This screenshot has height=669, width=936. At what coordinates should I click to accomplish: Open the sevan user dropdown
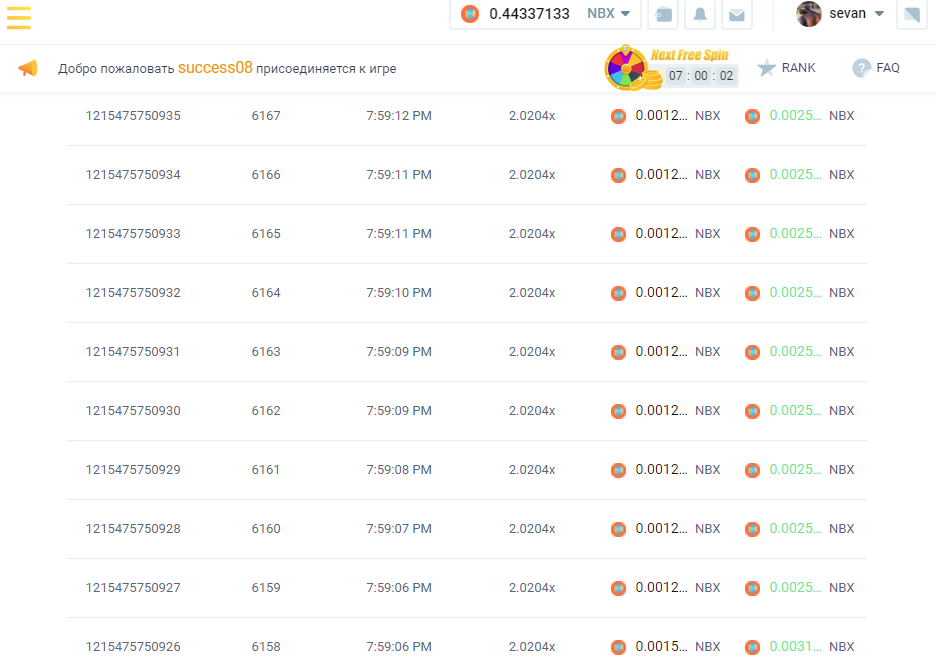(x=879, y=14)
